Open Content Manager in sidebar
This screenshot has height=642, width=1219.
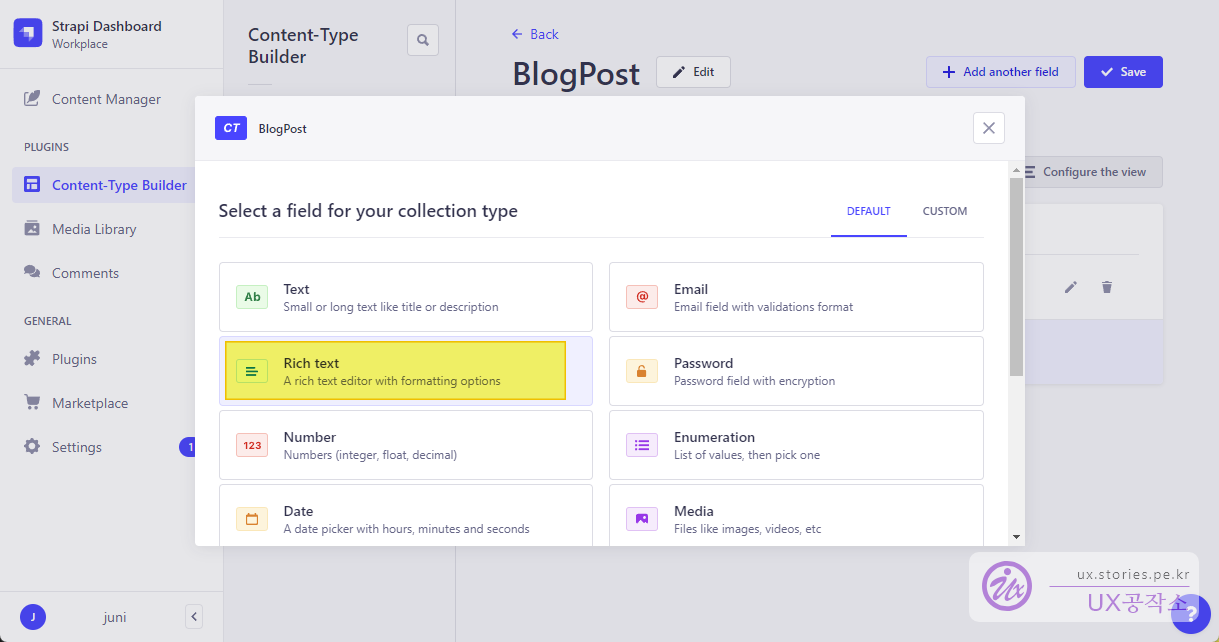pos(106,99)
